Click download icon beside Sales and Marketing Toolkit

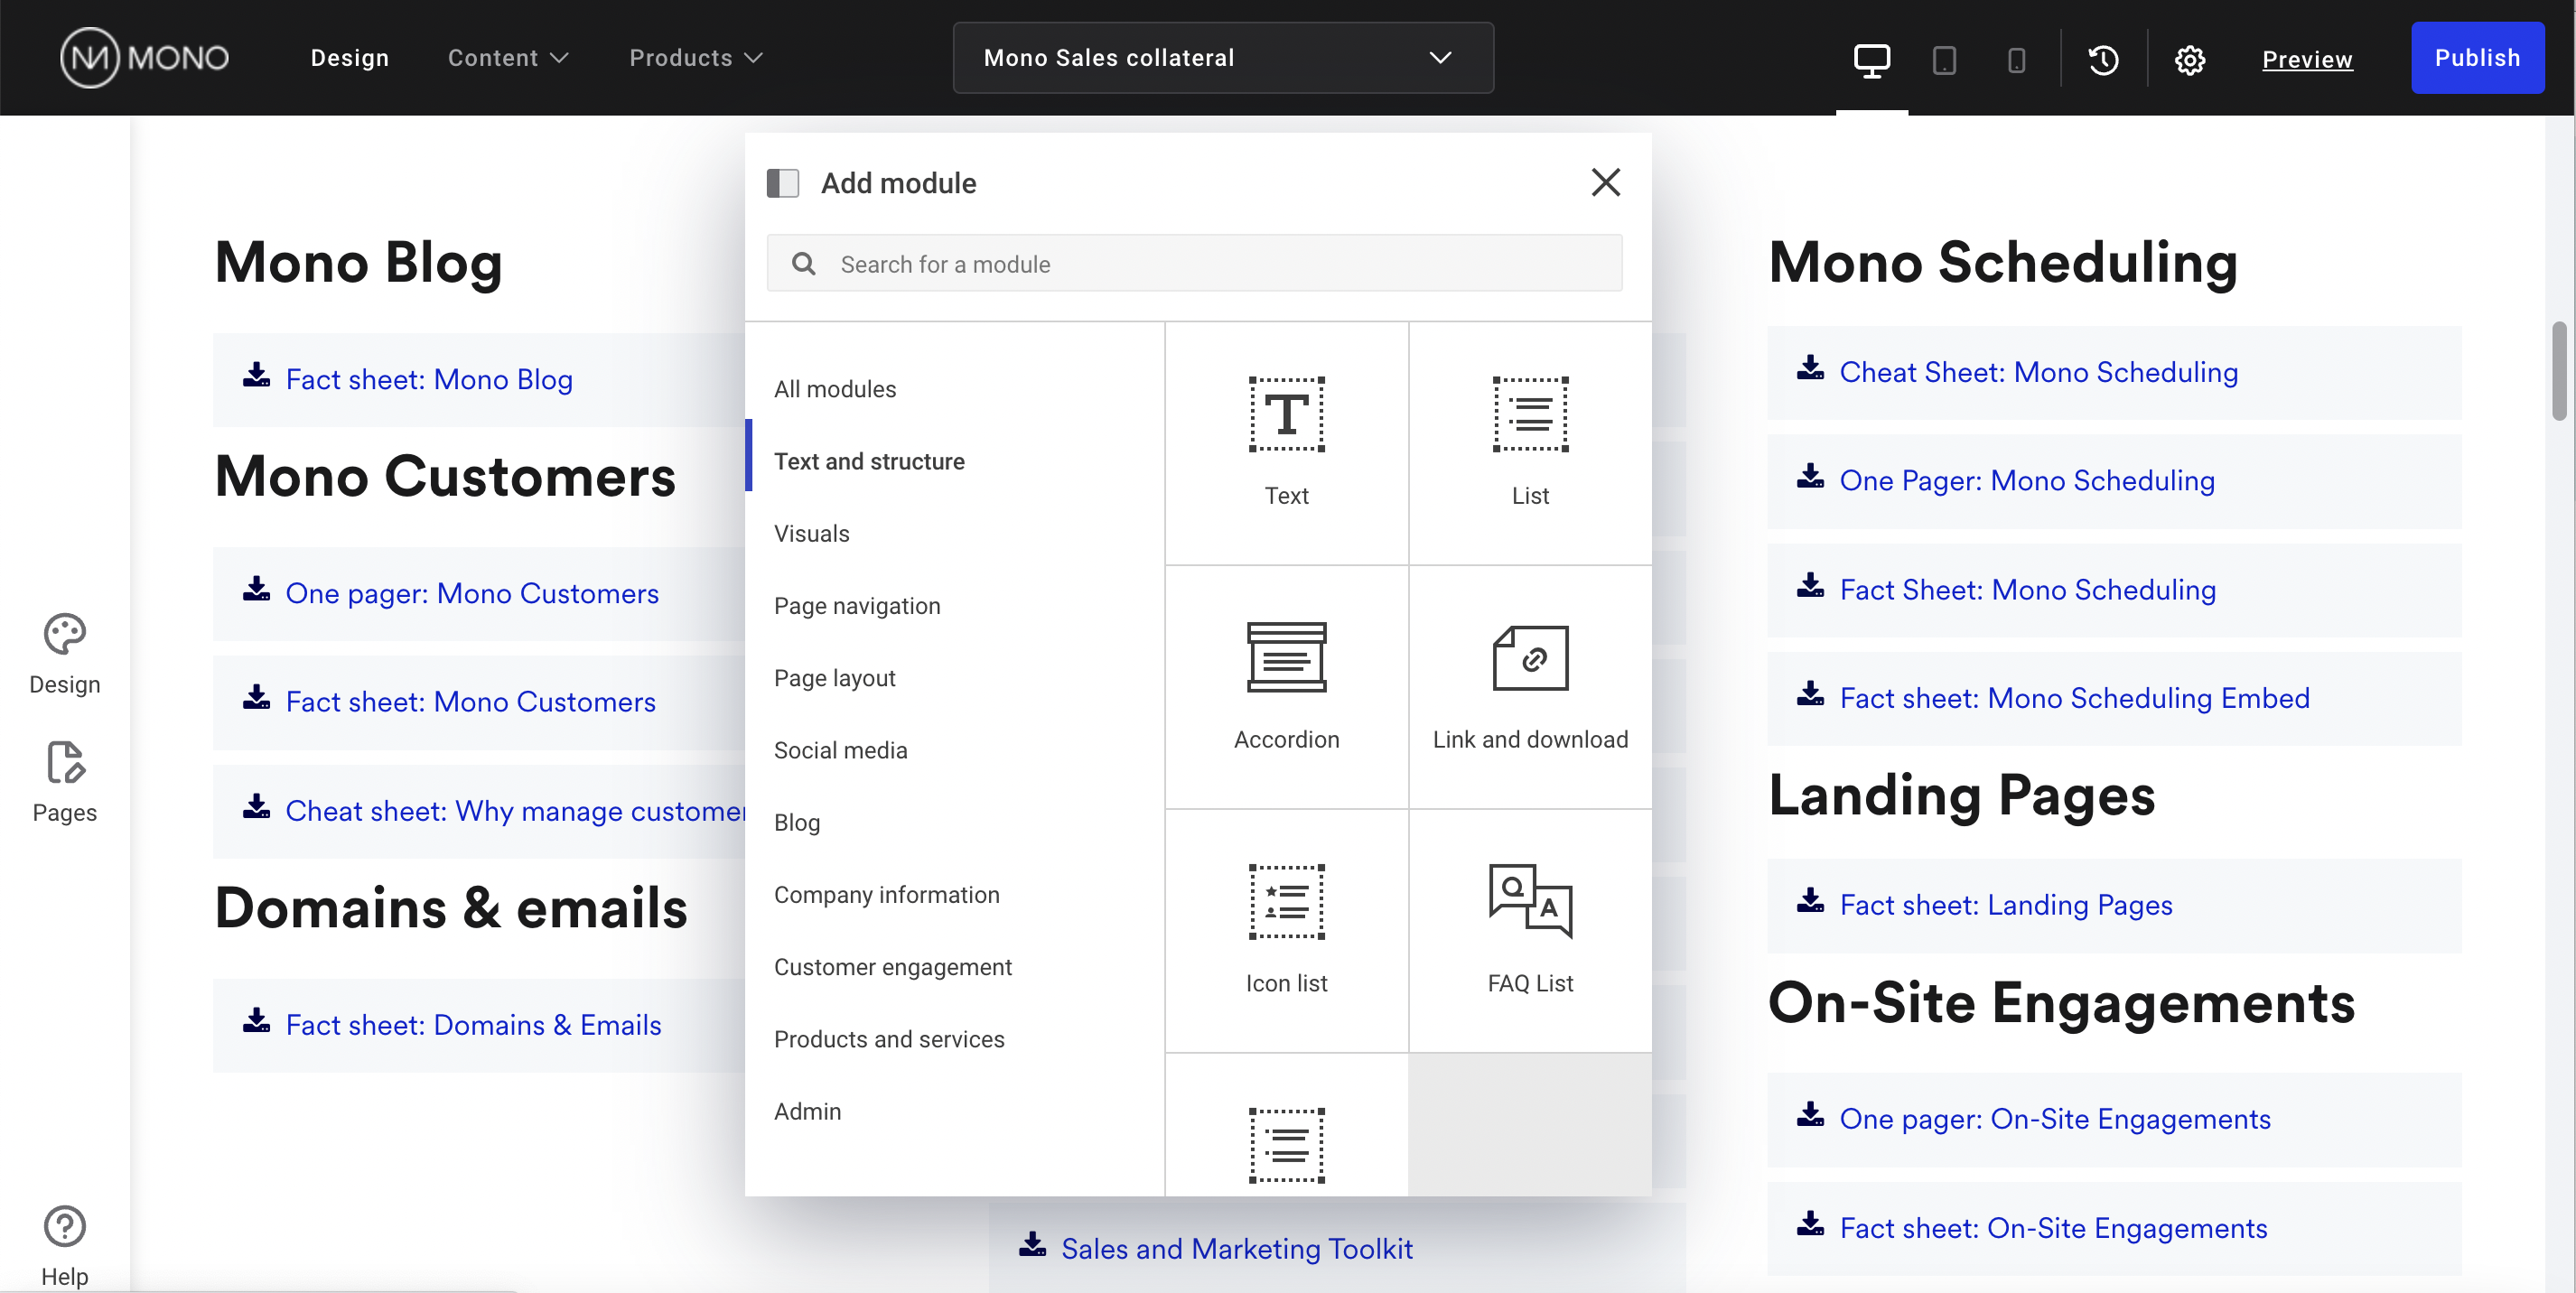[1032, 1245]
